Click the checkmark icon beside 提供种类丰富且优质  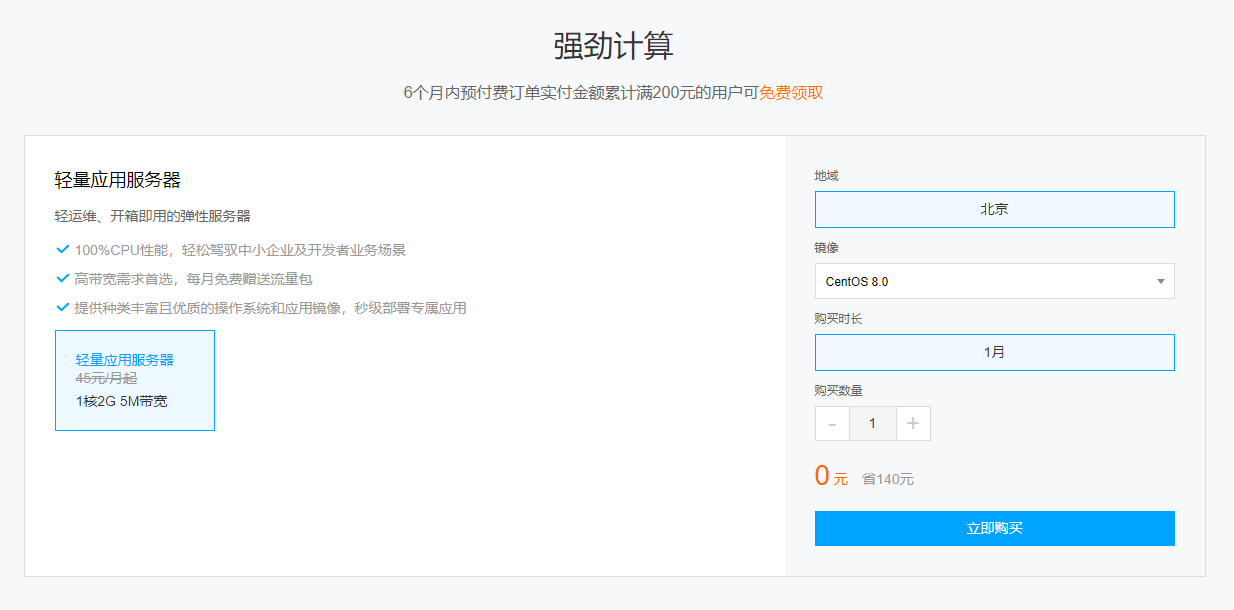point(63,308)
